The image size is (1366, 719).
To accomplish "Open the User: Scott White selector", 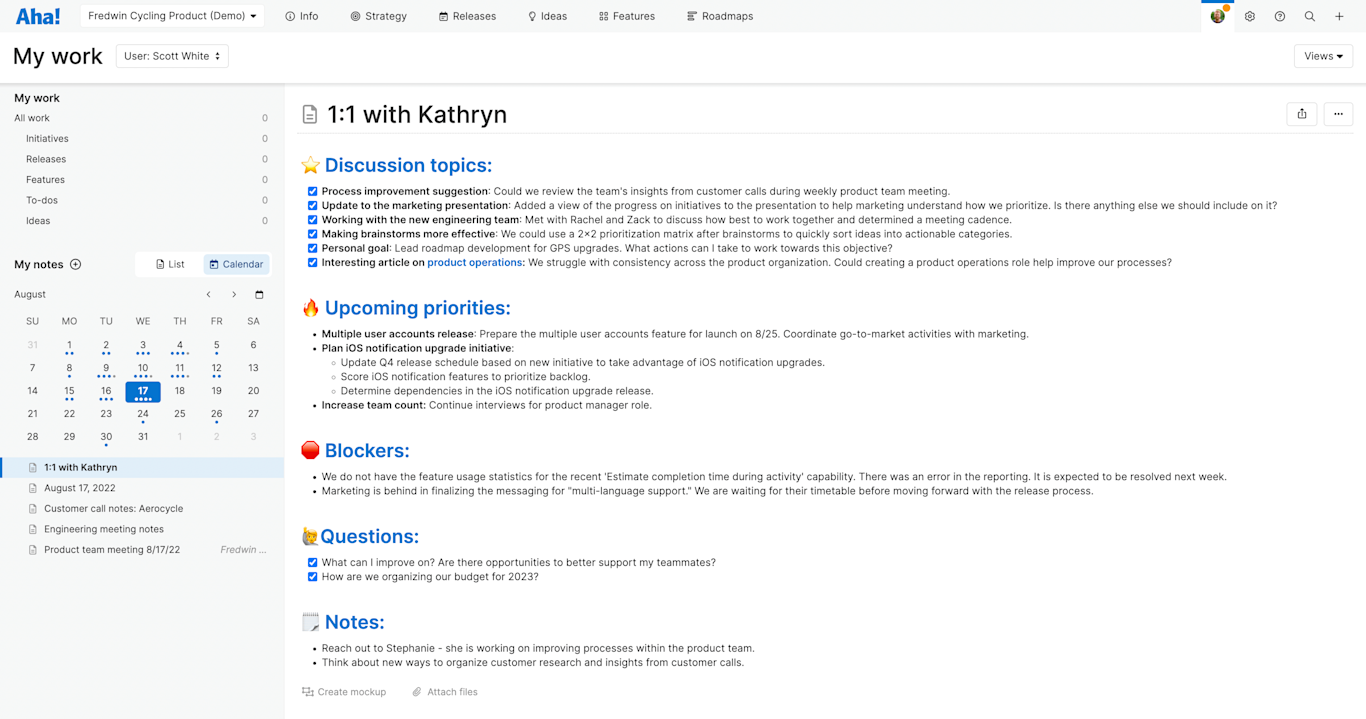I will tap(172, 56).
